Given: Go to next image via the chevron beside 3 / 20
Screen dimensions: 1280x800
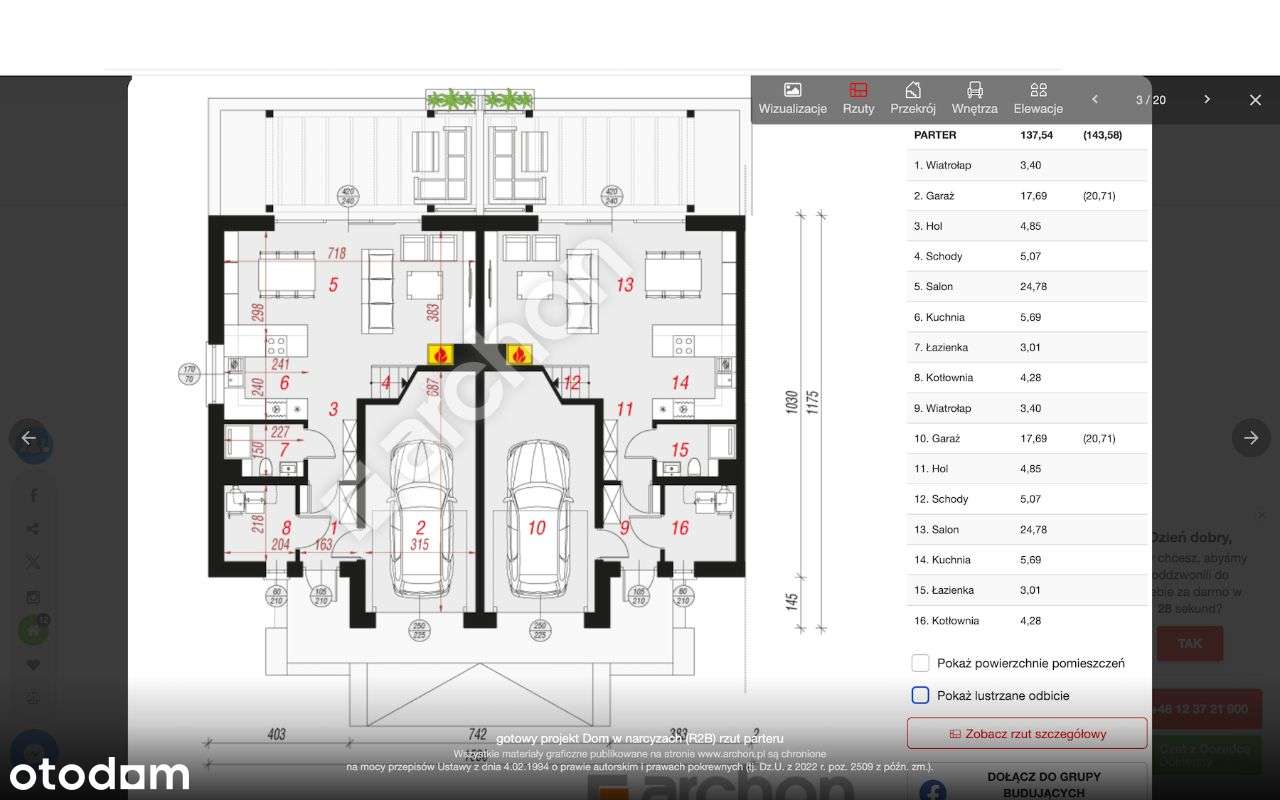Looking at the screenshot, I should [1207, 99].
